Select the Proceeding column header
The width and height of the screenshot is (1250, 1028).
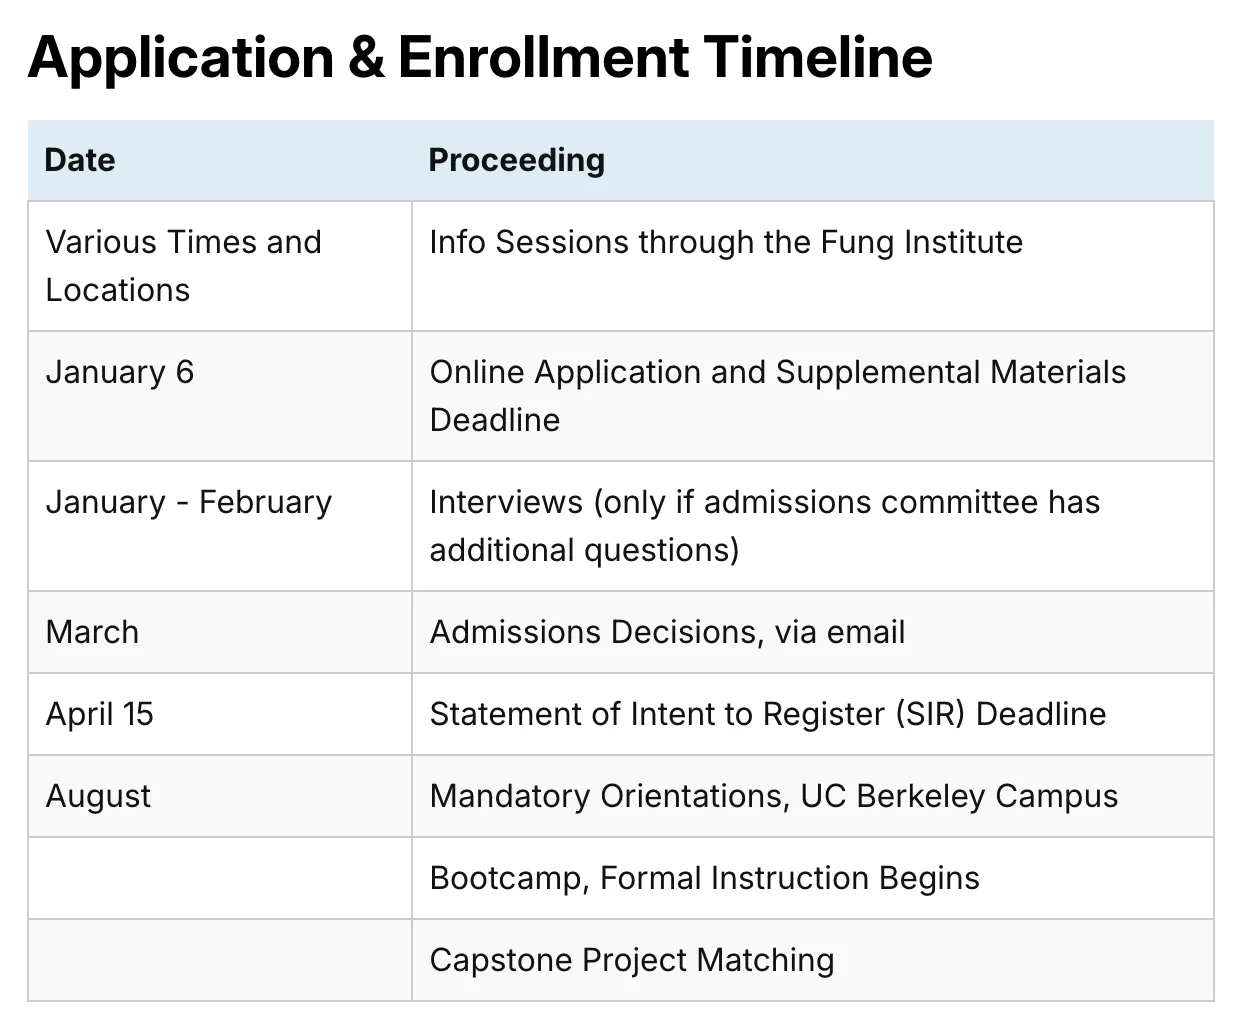click(516, 160)
